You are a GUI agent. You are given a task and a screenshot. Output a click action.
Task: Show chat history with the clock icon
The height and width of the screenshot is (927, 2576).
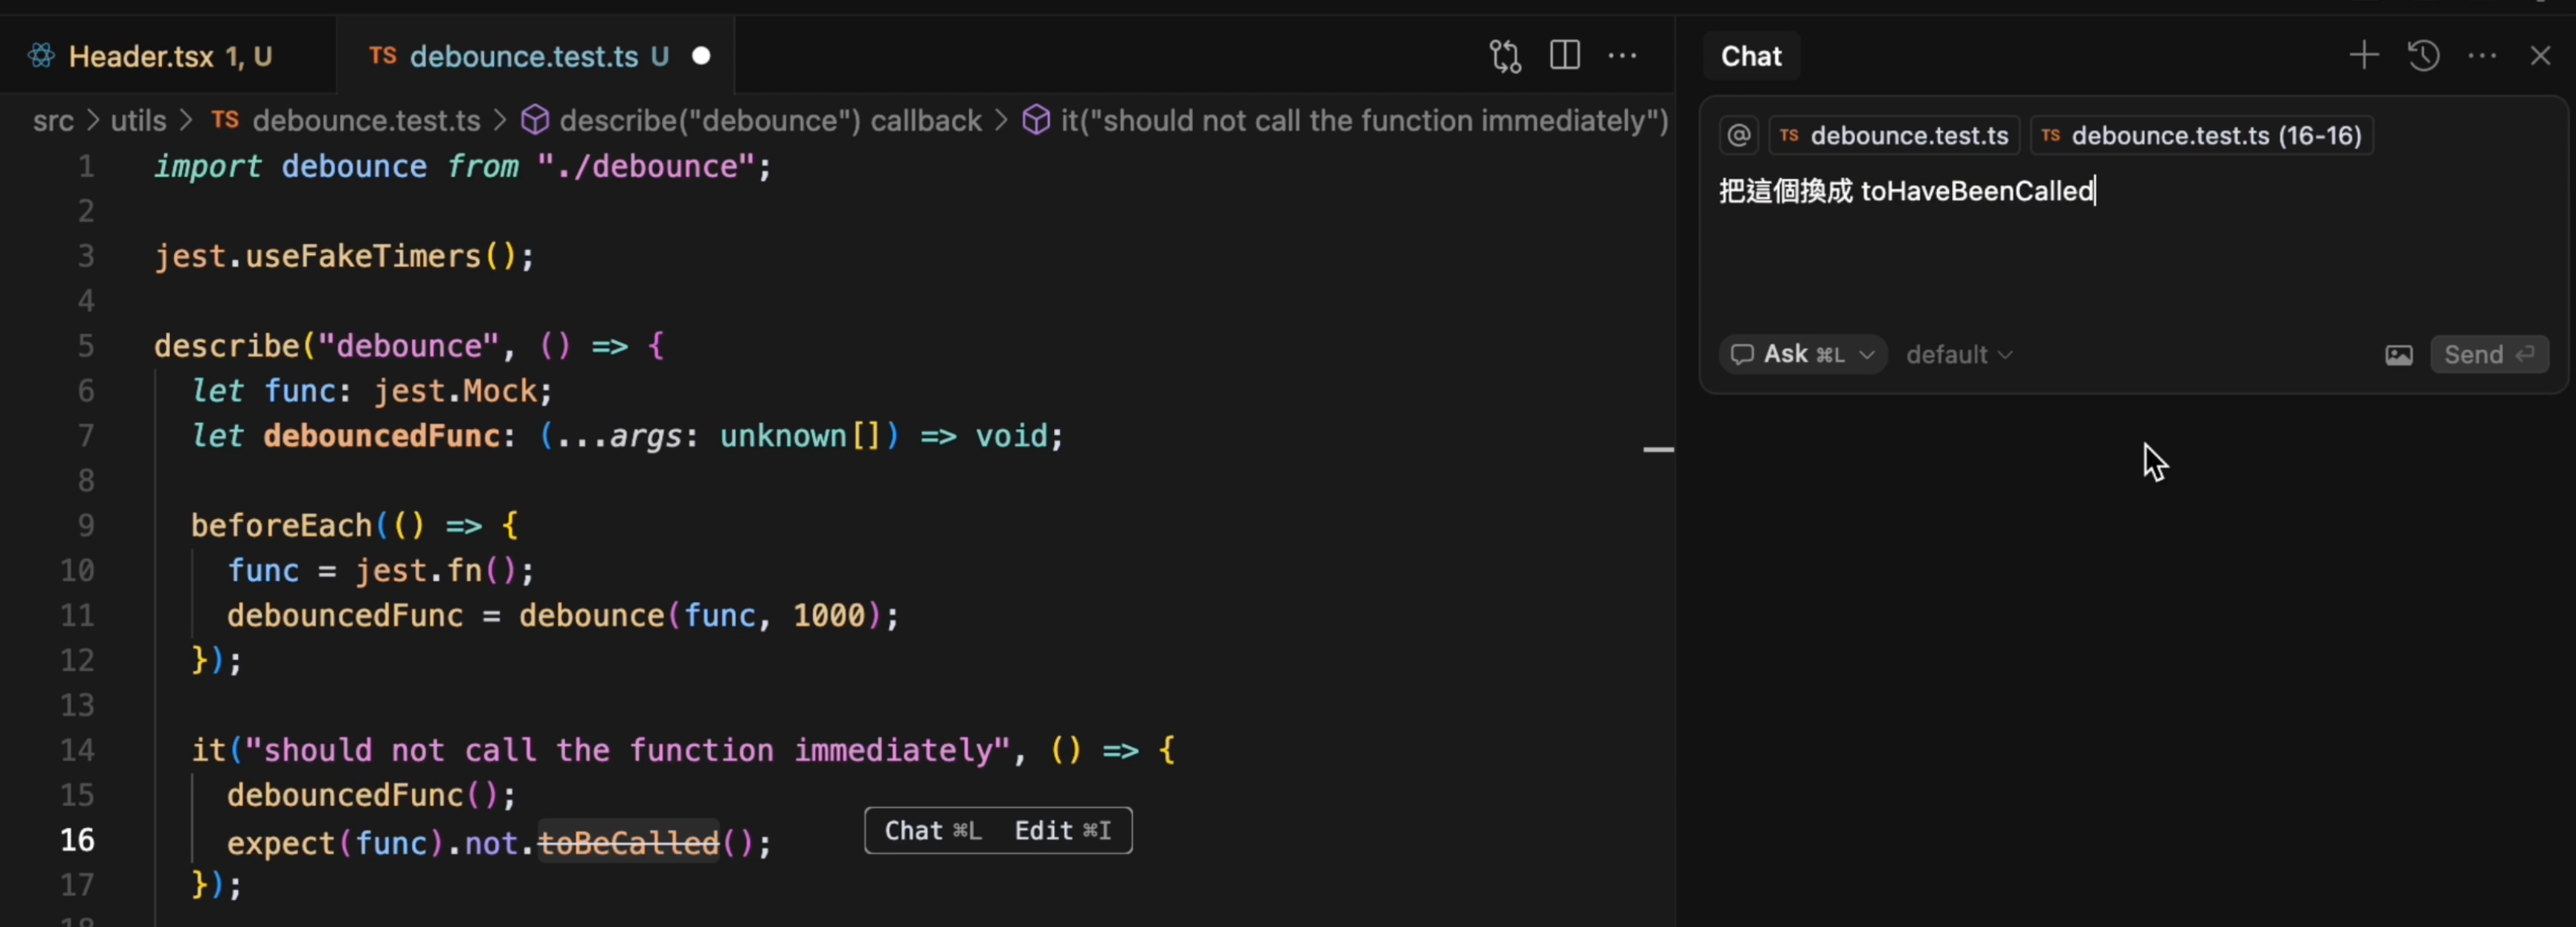click(x=2423, y=55)
